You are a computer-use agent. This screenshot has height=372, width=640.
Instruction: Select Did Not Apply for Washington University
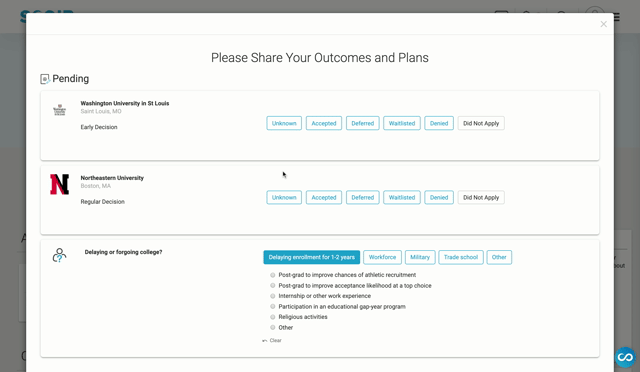(481, 123)
